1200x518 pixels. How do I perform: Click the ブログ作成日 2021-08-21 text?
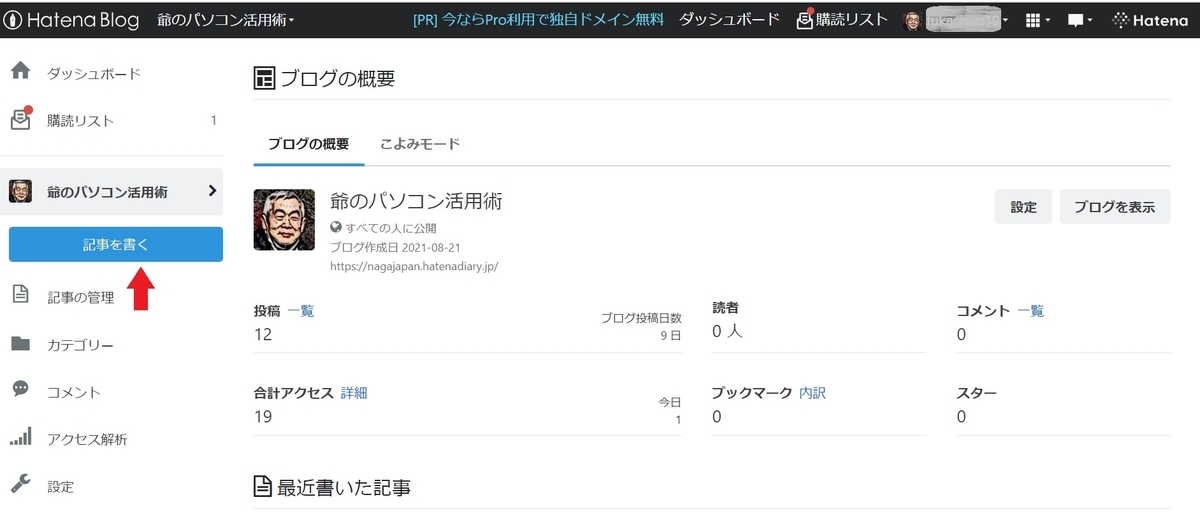(x=397, y=247)
